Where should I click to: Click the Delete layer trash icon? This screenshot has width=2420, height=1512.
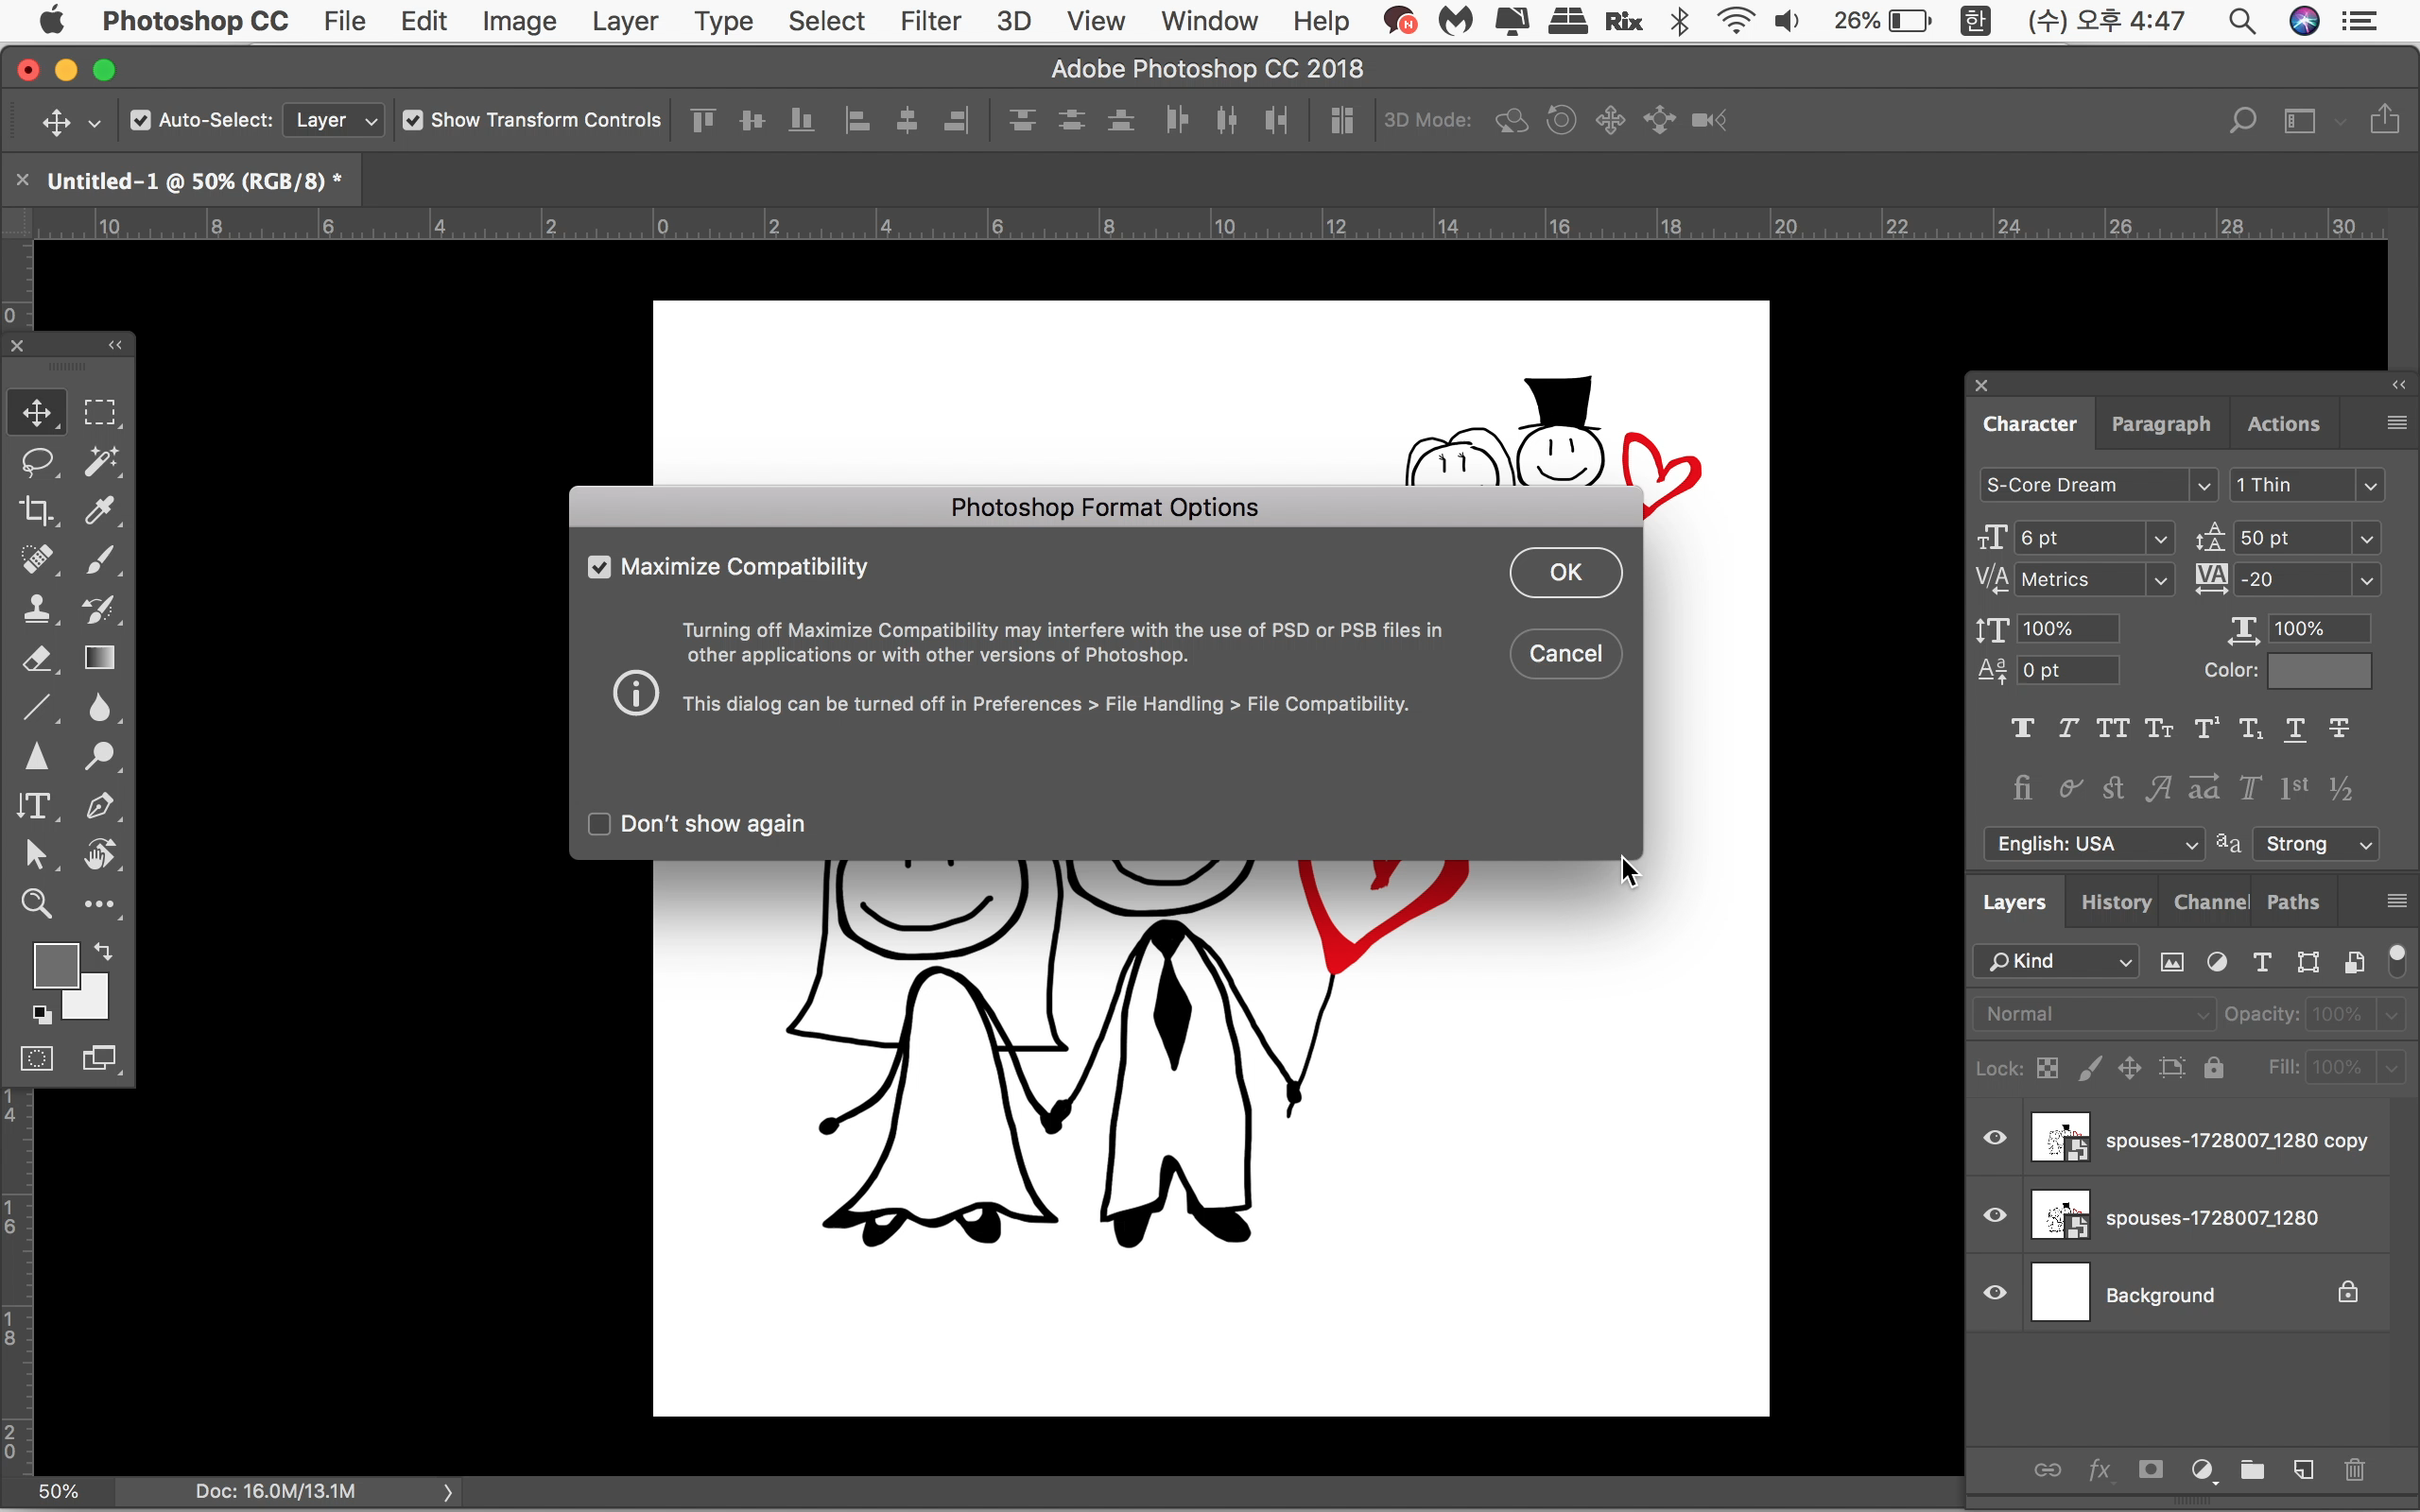[x=2354, y=1470]
